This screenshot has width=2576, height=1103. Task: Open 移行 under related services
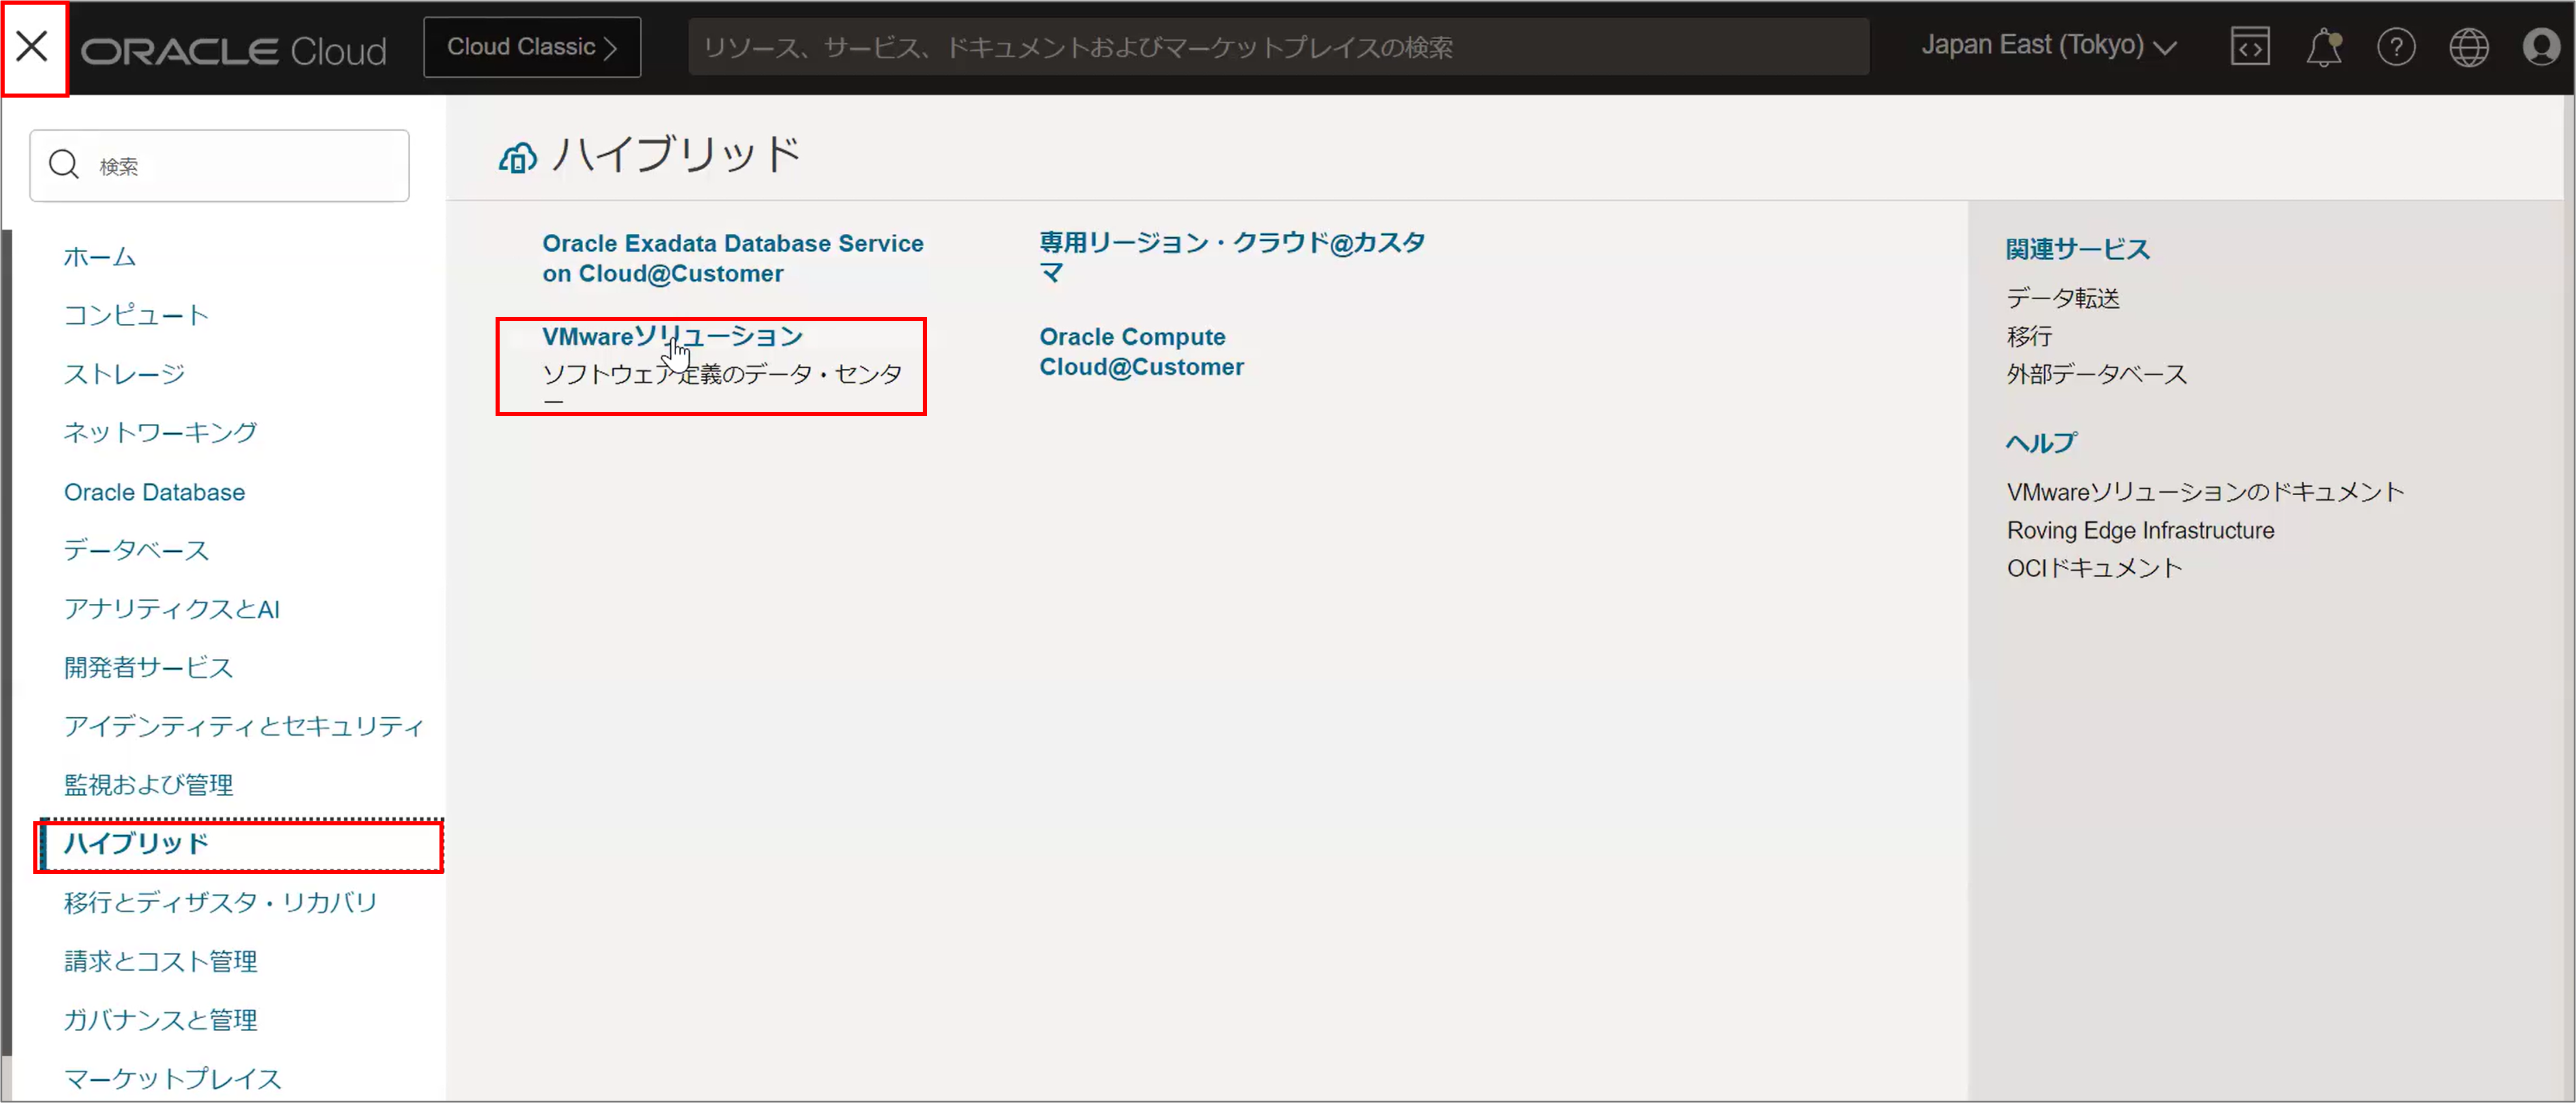coord(2029,336)
